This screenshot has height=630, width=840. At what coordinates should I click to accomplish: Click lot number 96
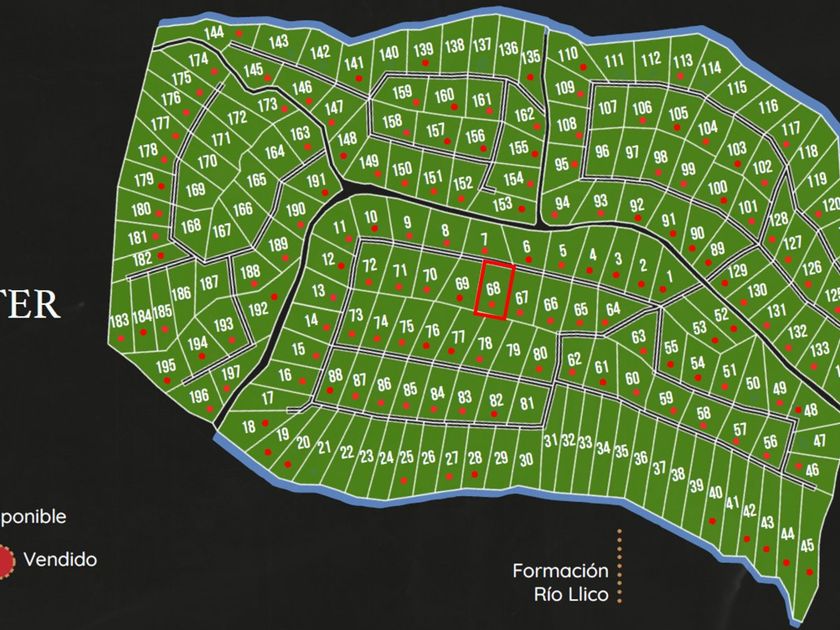pyautogui.click(x=602, y=151)
